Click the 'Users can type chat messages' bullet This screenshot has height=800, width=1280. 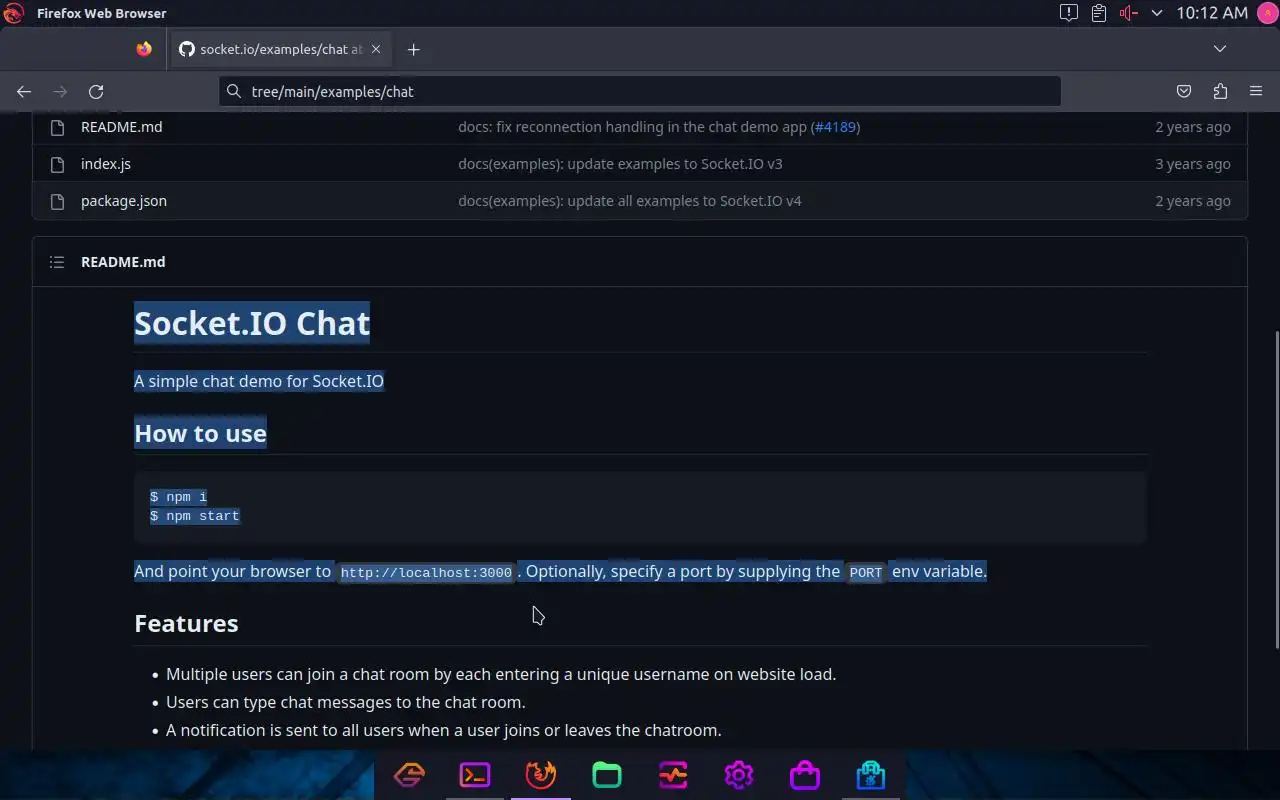tap(346, 702)
